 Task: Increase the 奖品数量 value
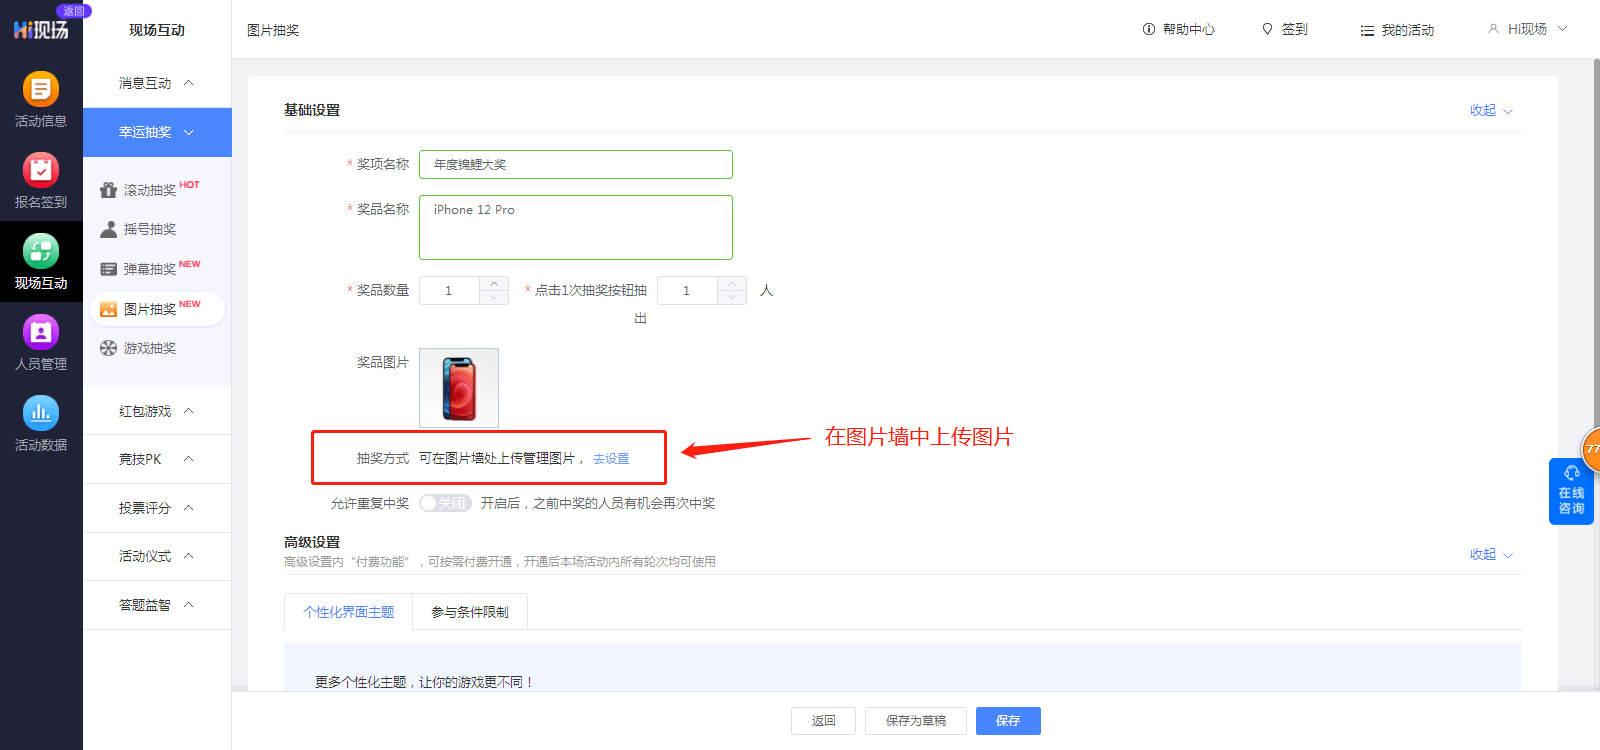(494, 284)
